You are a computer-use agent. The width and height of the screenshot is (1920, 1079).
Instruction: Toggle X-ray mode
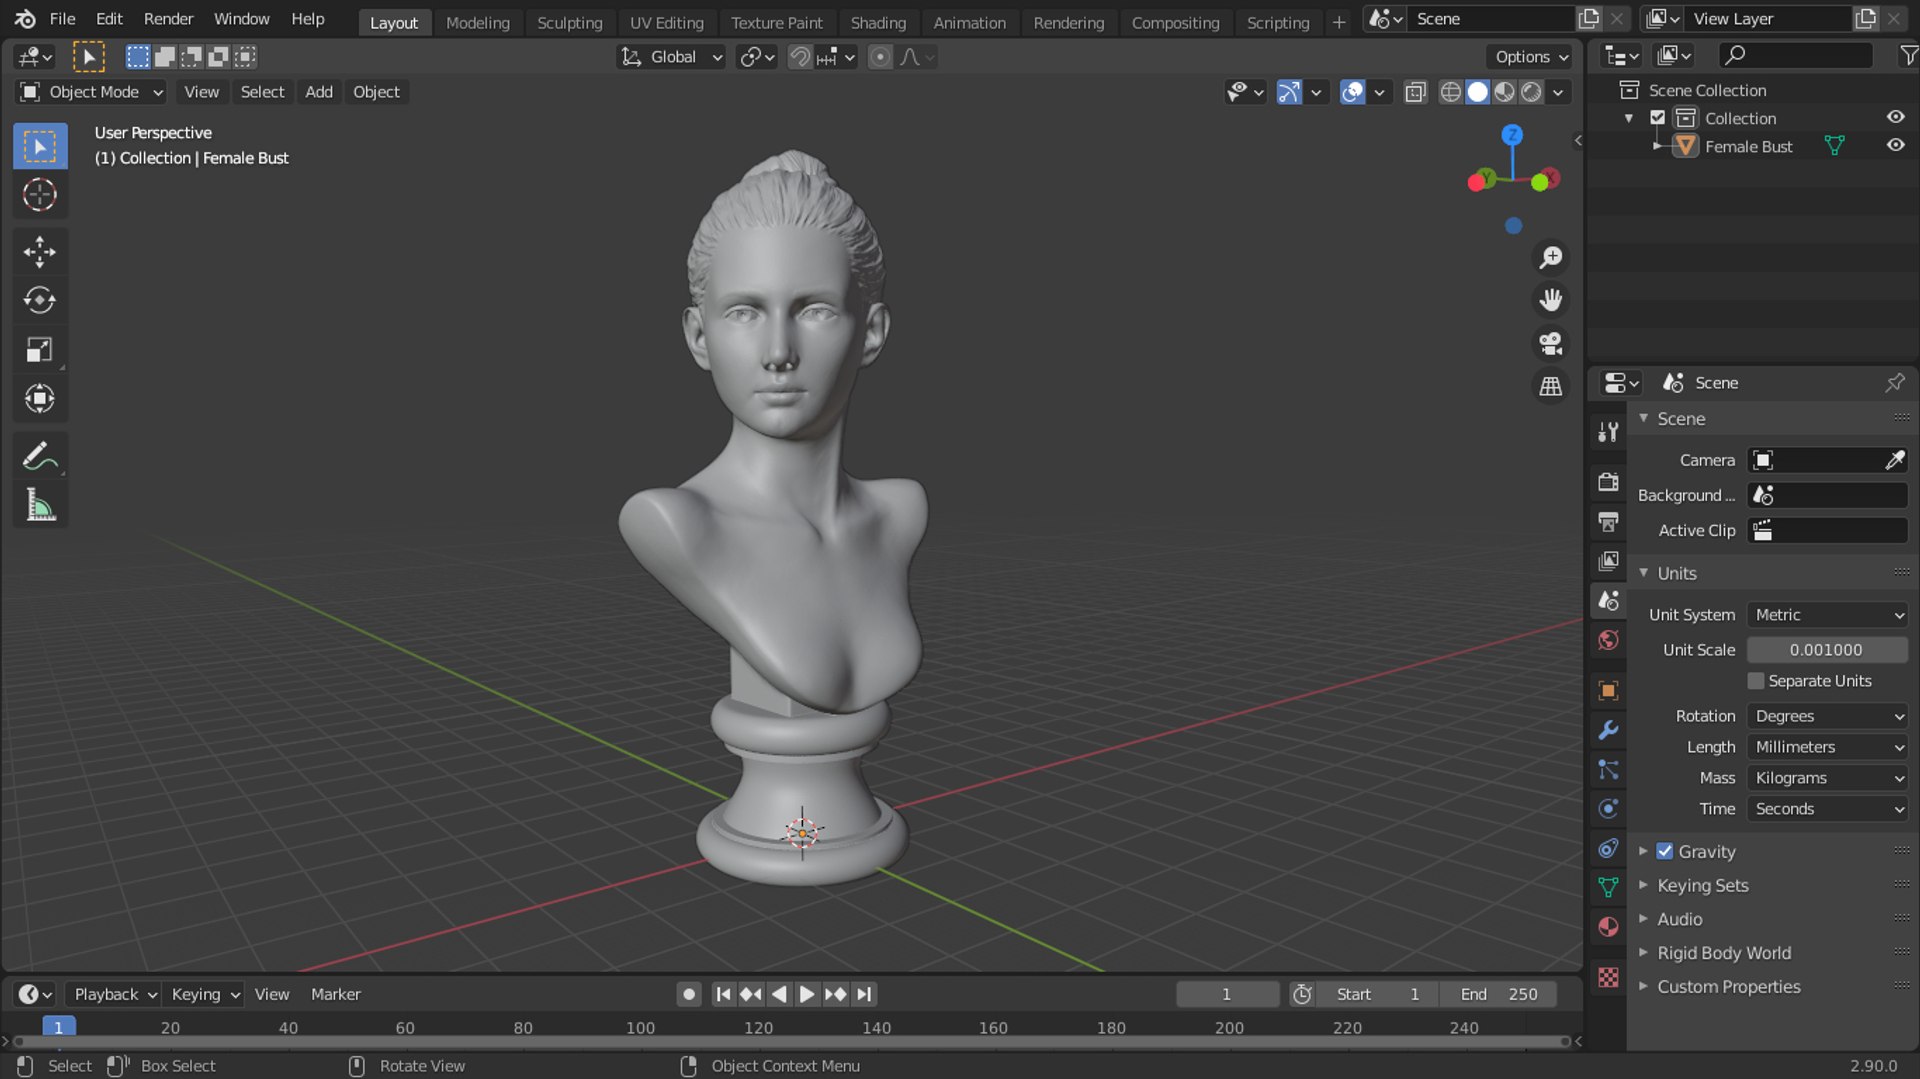point(1415,92)
